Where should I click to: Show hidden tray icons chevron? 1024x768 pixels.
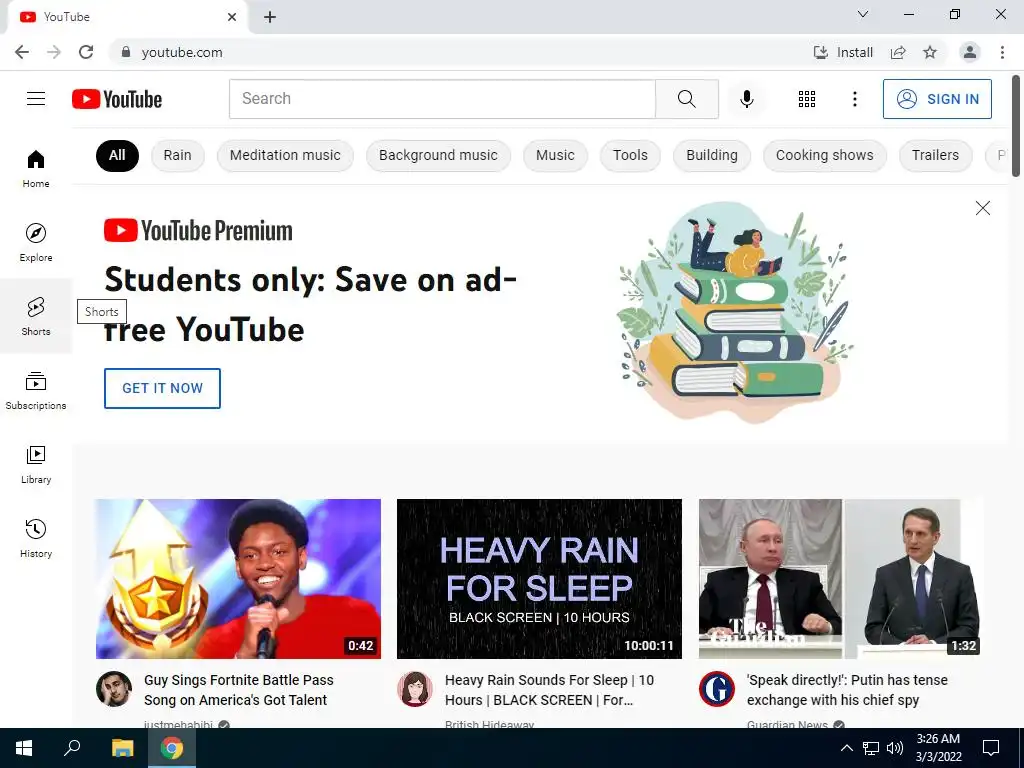click(846, 748)
